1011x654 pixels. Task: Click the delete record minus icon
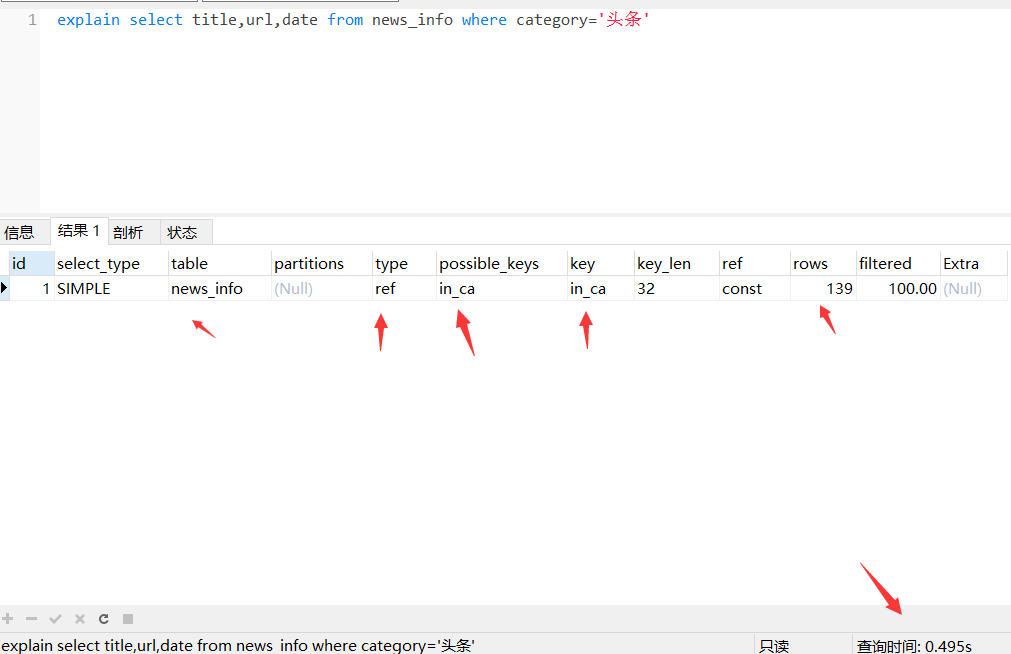pos(31,619)
